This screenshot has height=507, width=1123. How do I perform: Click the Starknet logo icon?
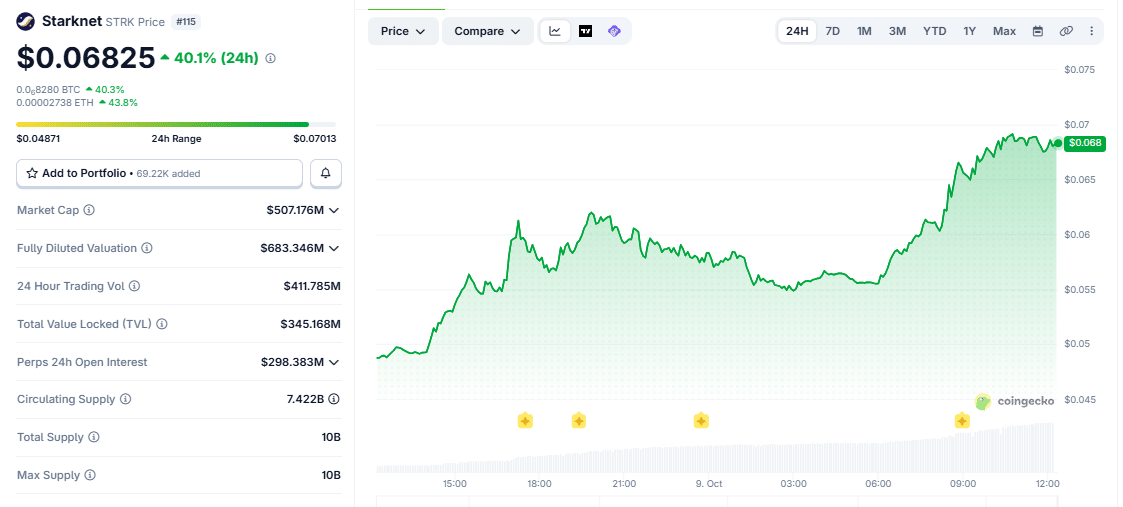[26, 21]
